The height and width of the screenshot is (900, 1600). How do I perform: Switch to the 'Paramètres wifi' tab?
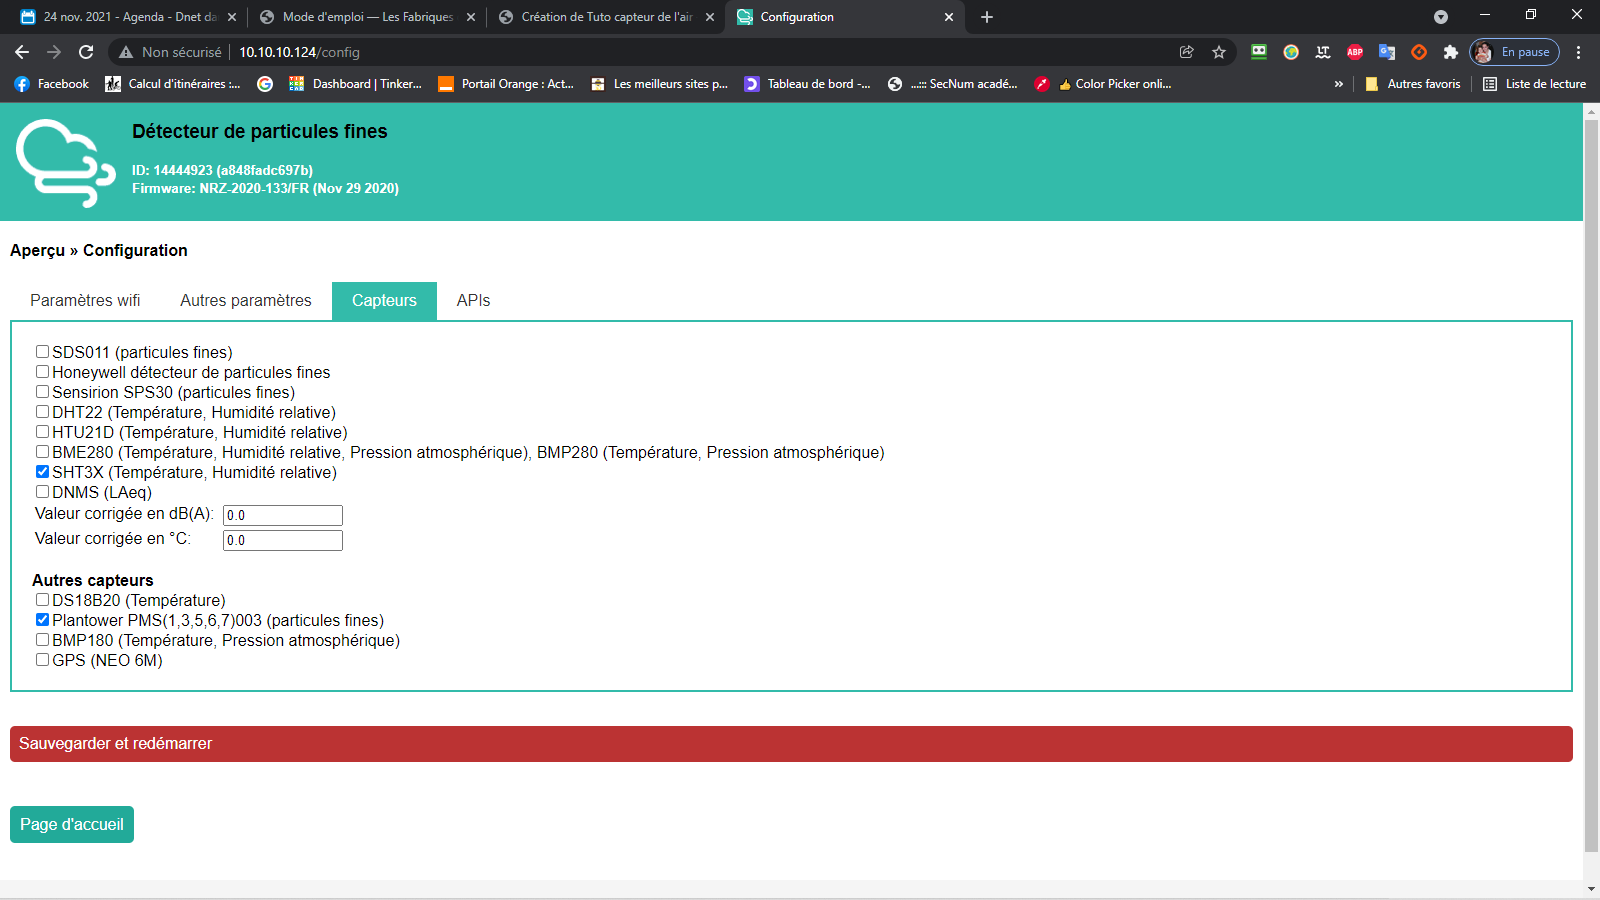tap(85, 301)
